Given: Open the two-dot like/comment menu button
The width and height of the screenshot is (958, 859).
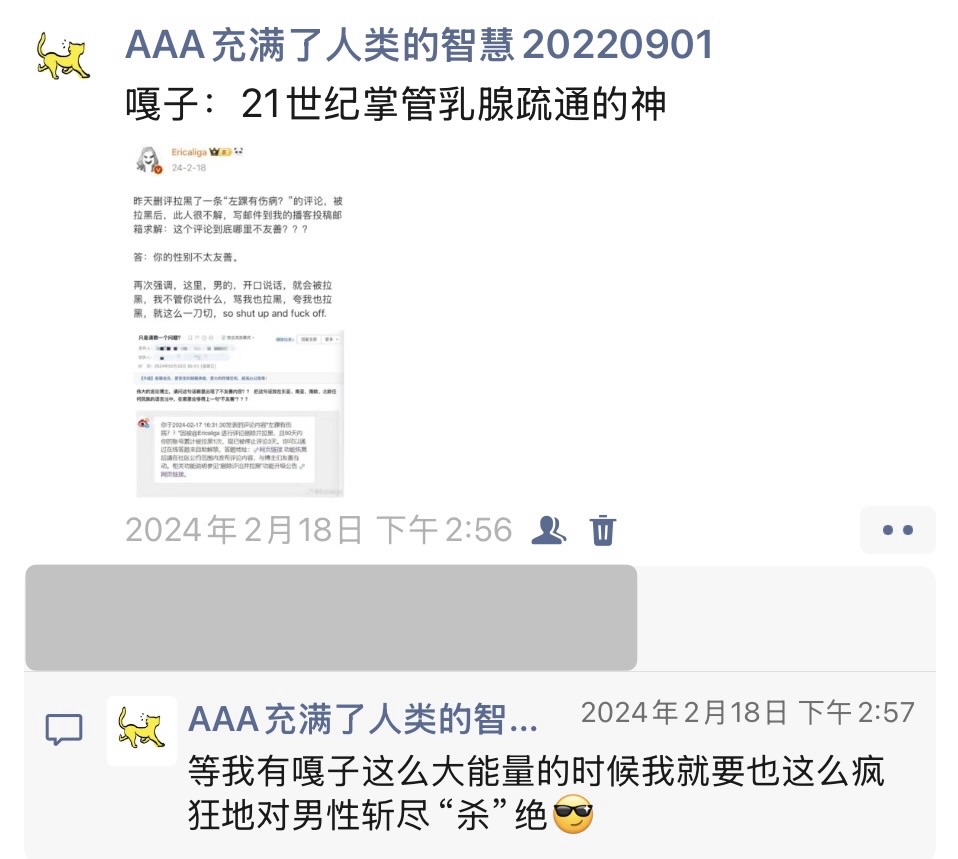Looking at the screenshot, I should 898,530.
